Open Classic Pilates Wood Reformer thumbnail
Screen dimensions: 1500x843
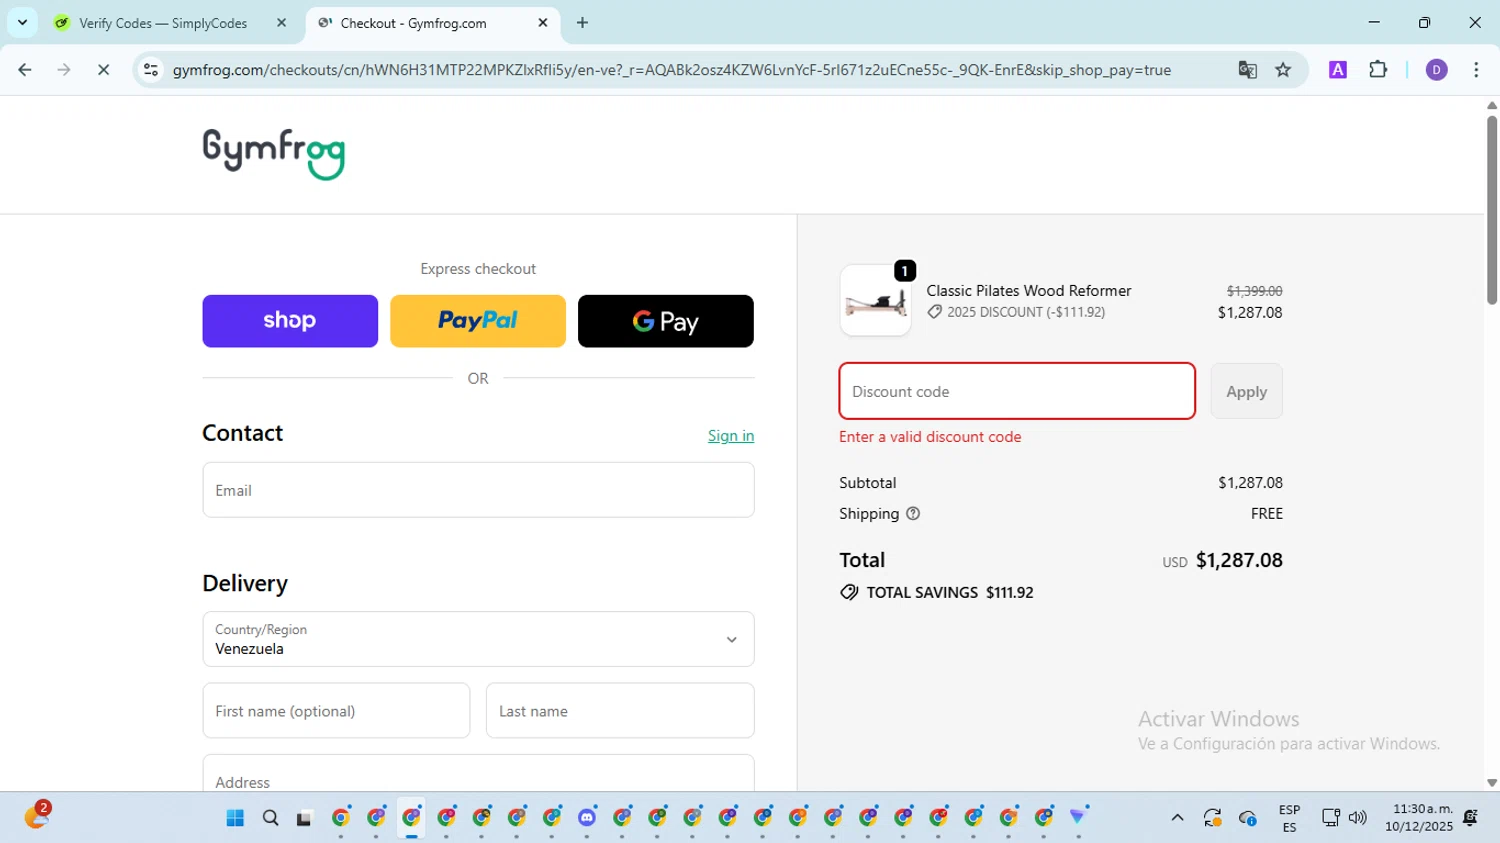pyautogui.click(x=875, y=300)
